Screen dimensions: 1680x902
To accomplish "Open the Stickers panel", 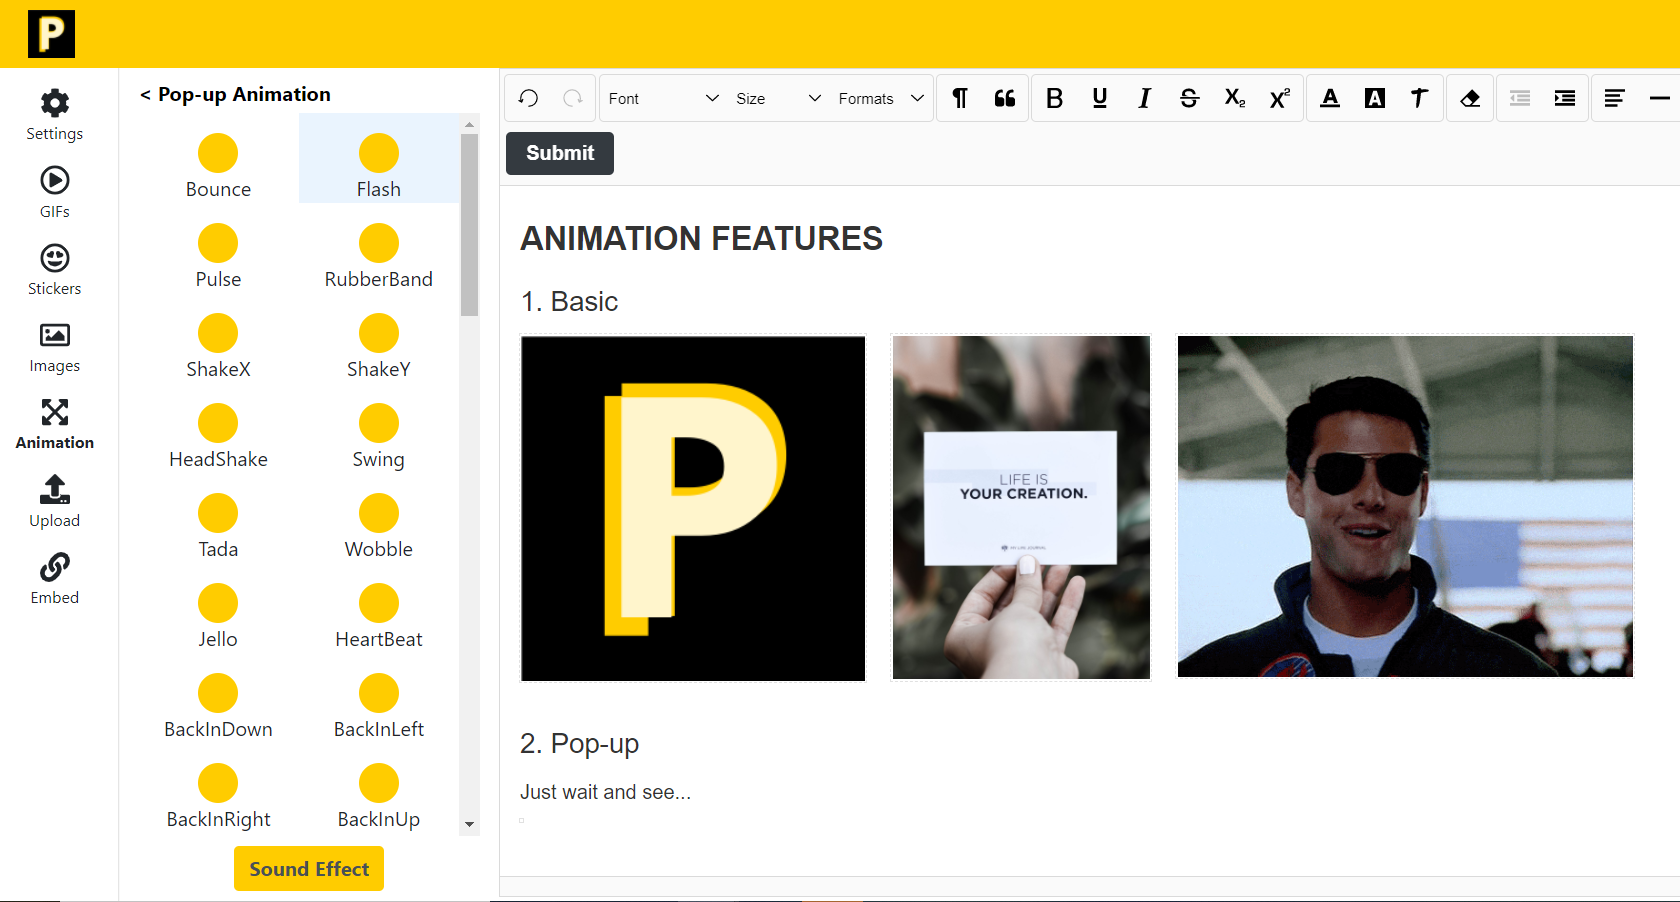I will (x=54, y=270).
